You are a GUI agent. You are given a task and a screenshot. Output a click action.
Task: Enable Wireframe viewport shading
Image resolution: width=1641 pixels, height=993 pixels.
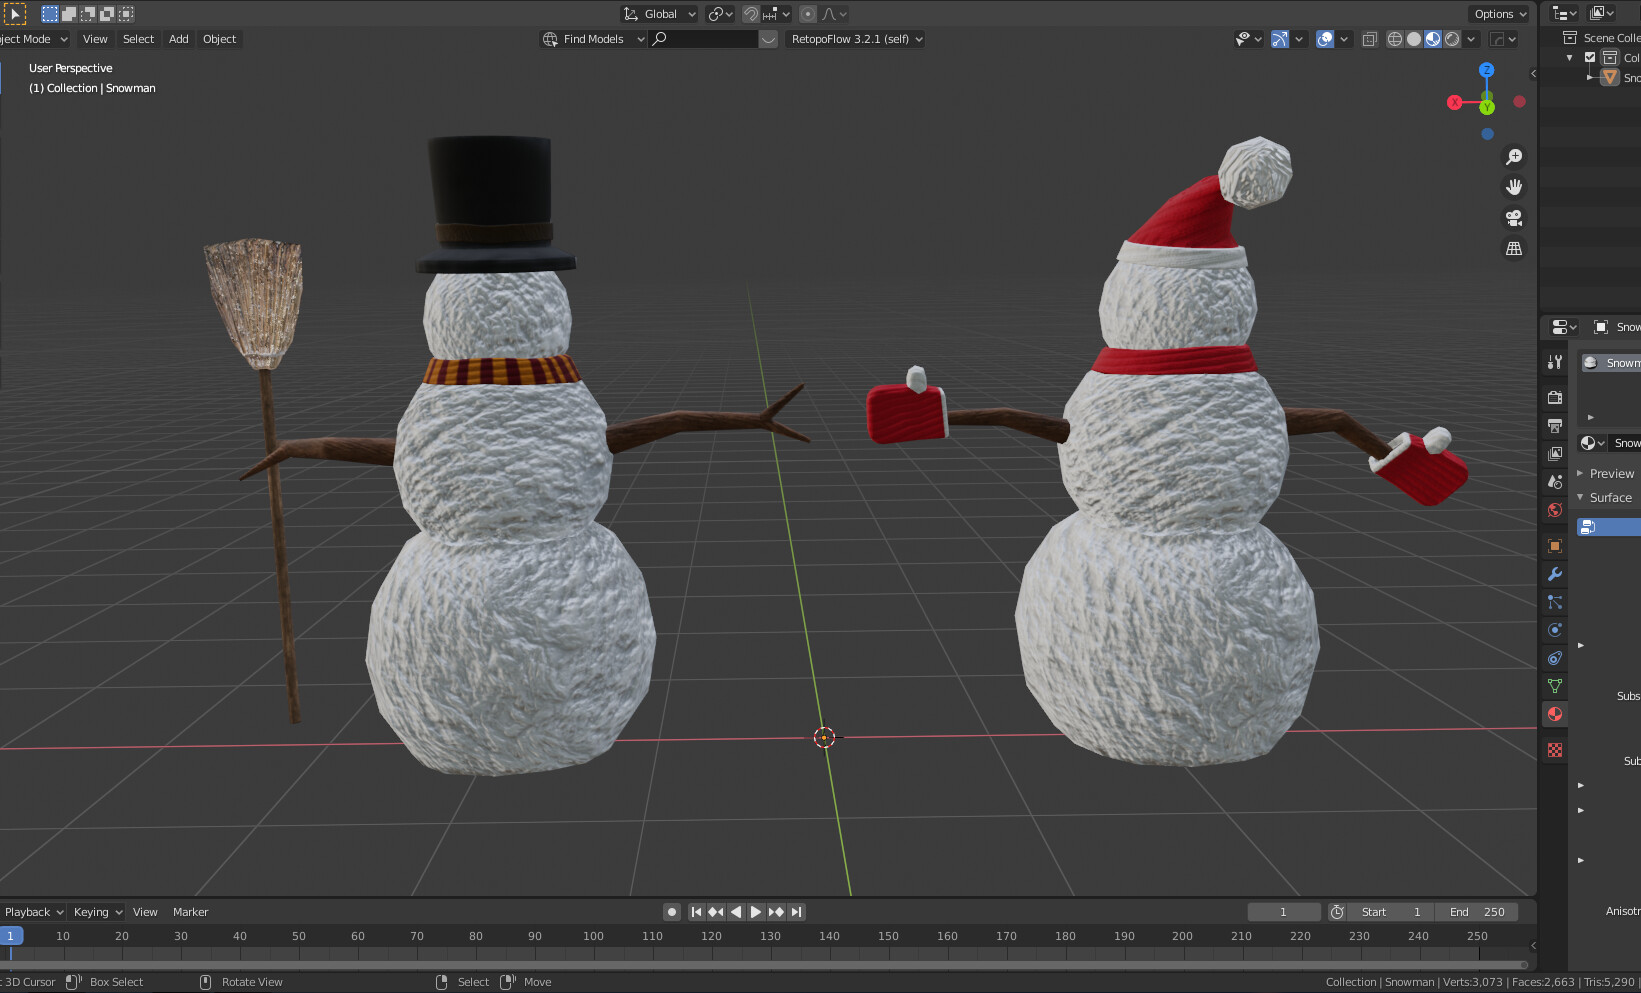point(1395,39)
